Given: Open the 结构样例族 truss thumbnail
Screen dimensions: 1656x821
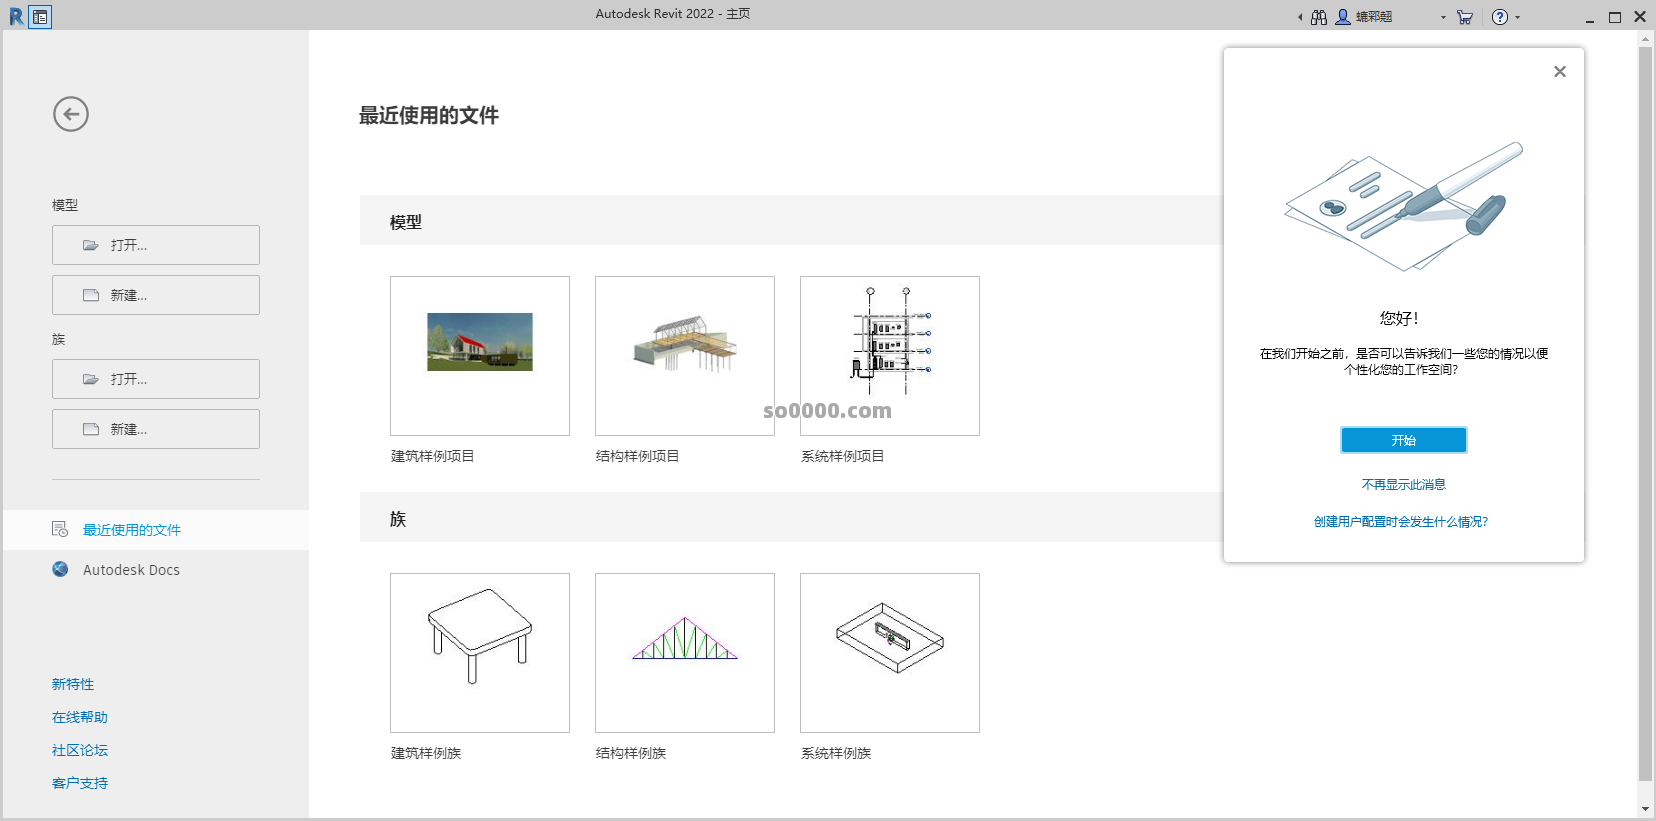Looking at the screenshot, I should pos(685,652).
